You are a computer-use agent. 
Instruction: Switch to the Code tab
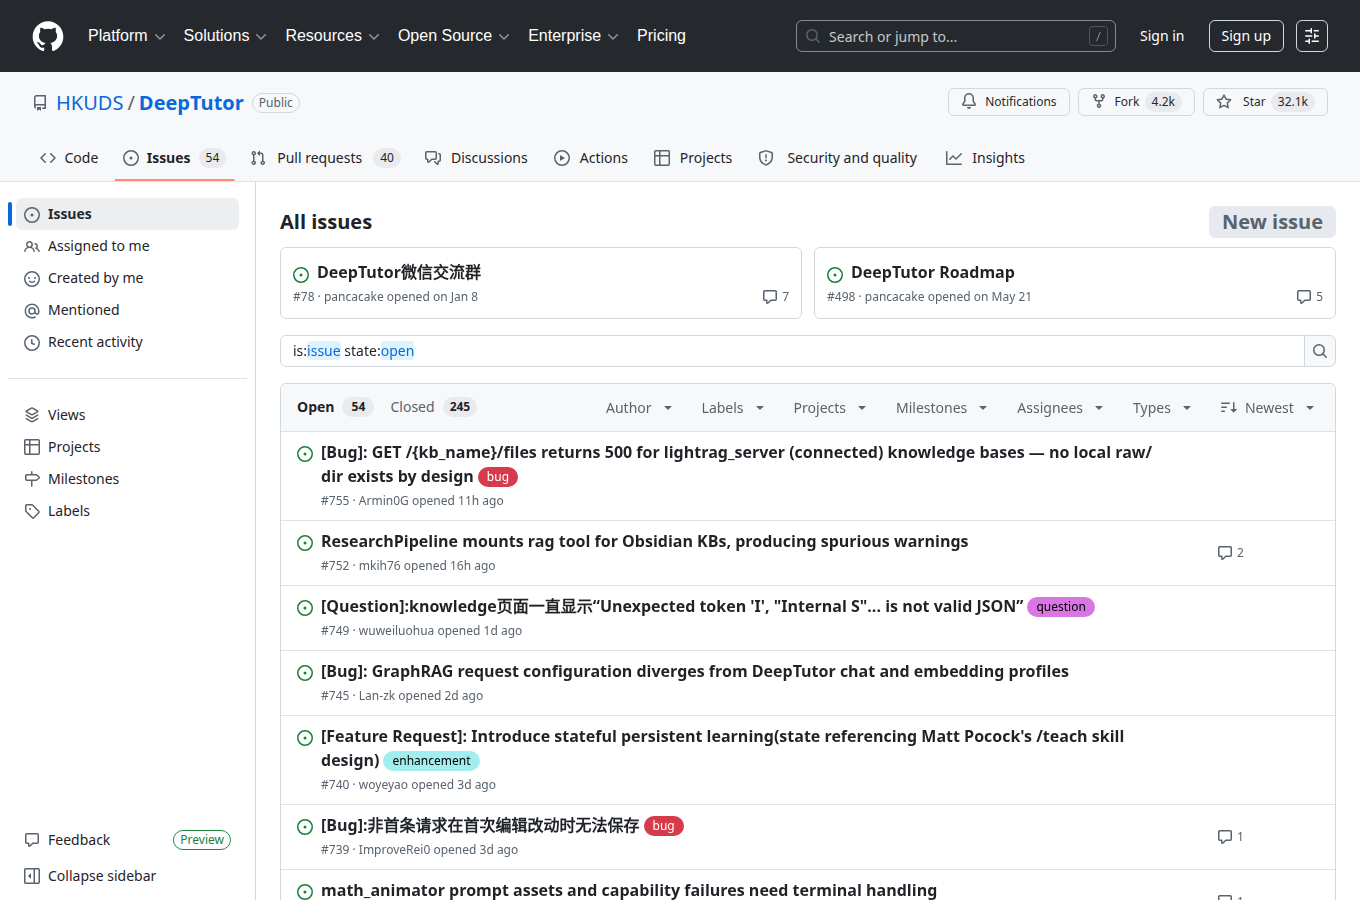(x=69, y=158)
